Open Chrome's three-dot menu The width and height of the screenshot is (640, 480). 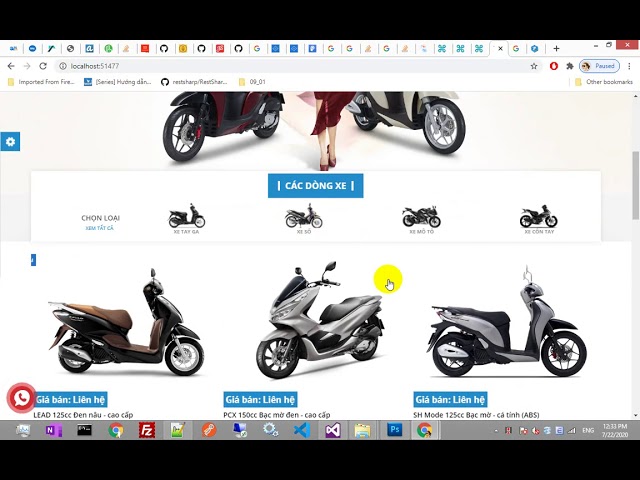point(629,66)
